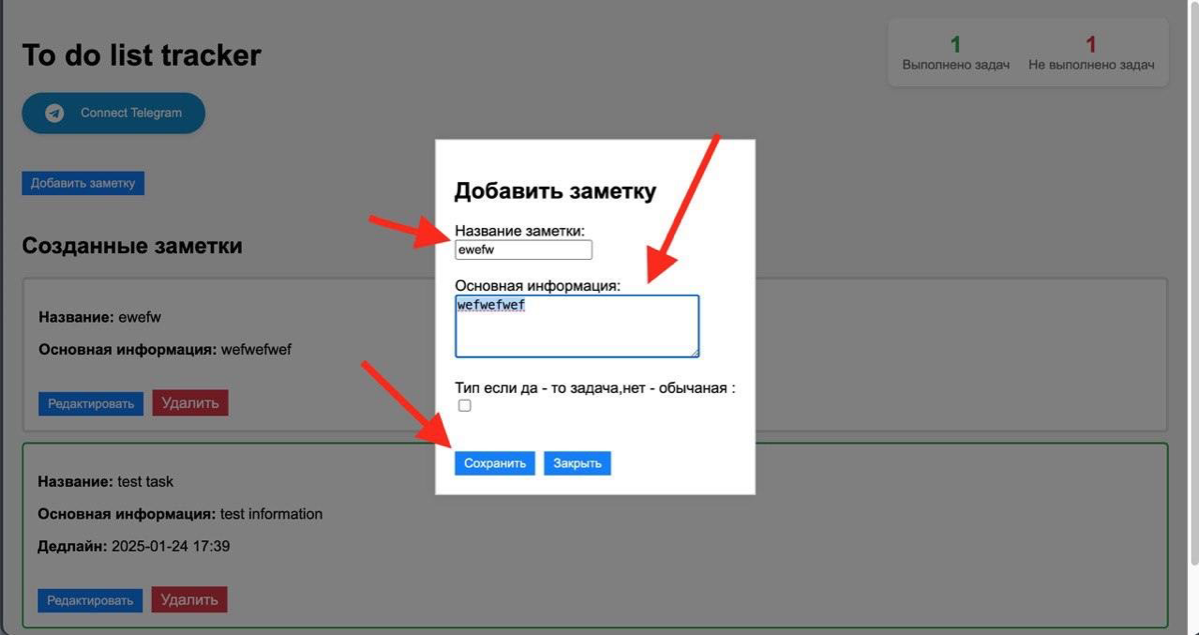Click Сохранить to save the new note

[x=495, y=462]
